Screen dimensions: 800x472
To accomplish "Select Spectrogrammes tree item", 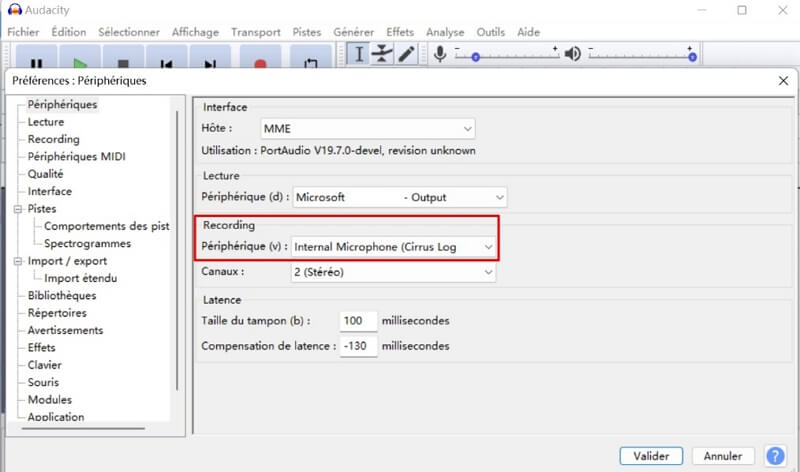I will point(87,243).
